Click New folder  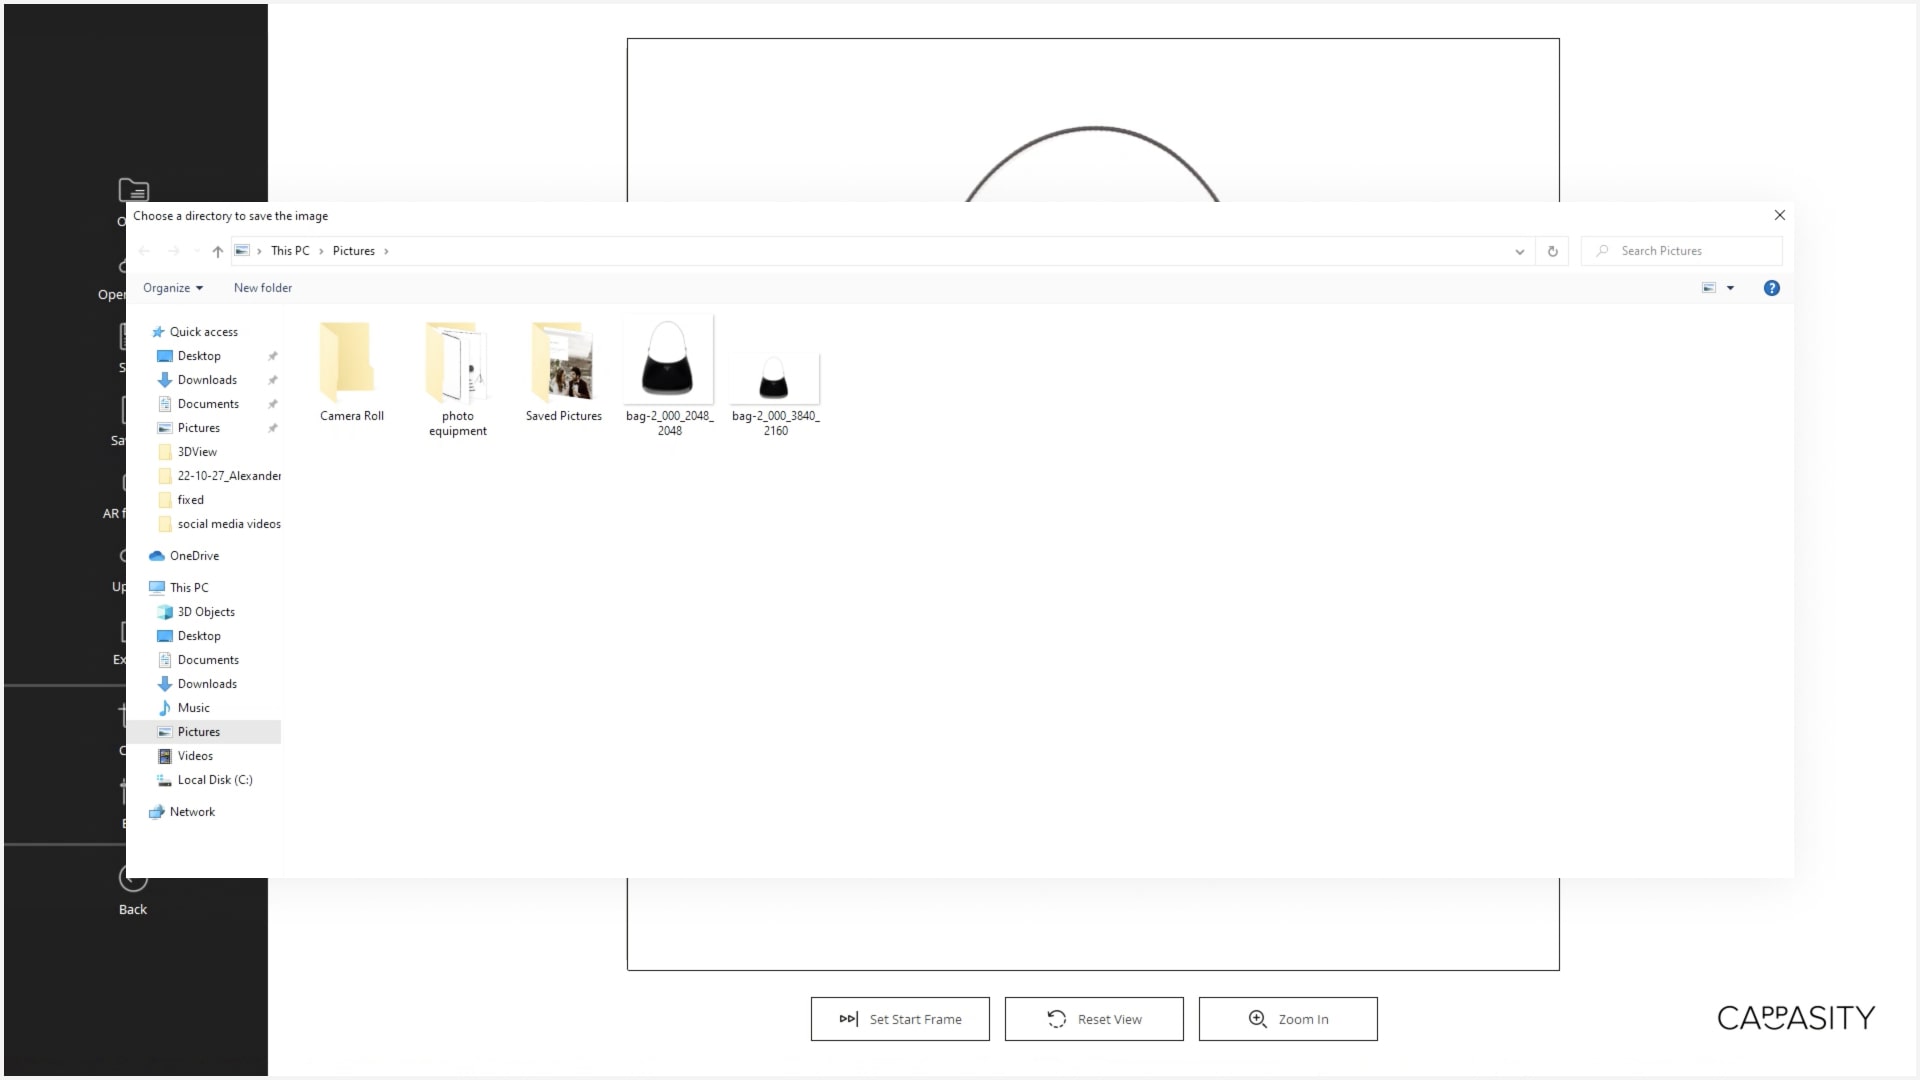pos(263,288)
